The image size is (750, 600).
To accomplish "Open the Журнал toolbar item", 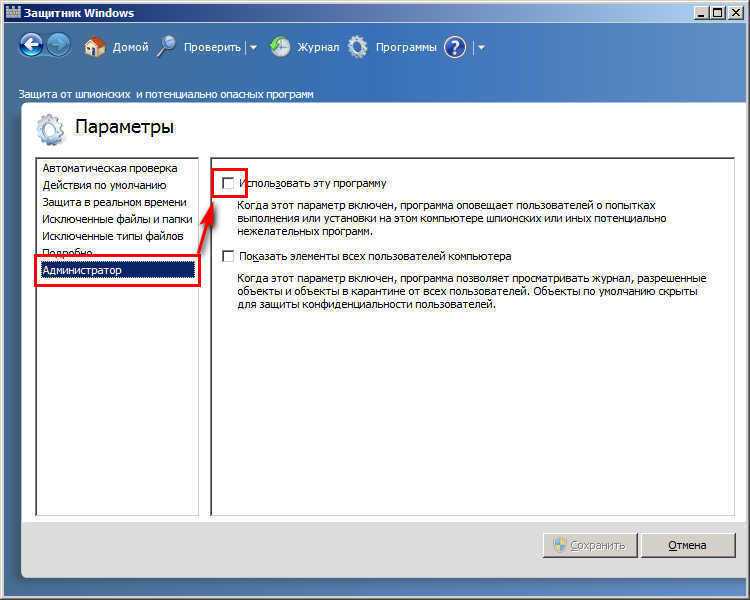I will click(318, 47).
